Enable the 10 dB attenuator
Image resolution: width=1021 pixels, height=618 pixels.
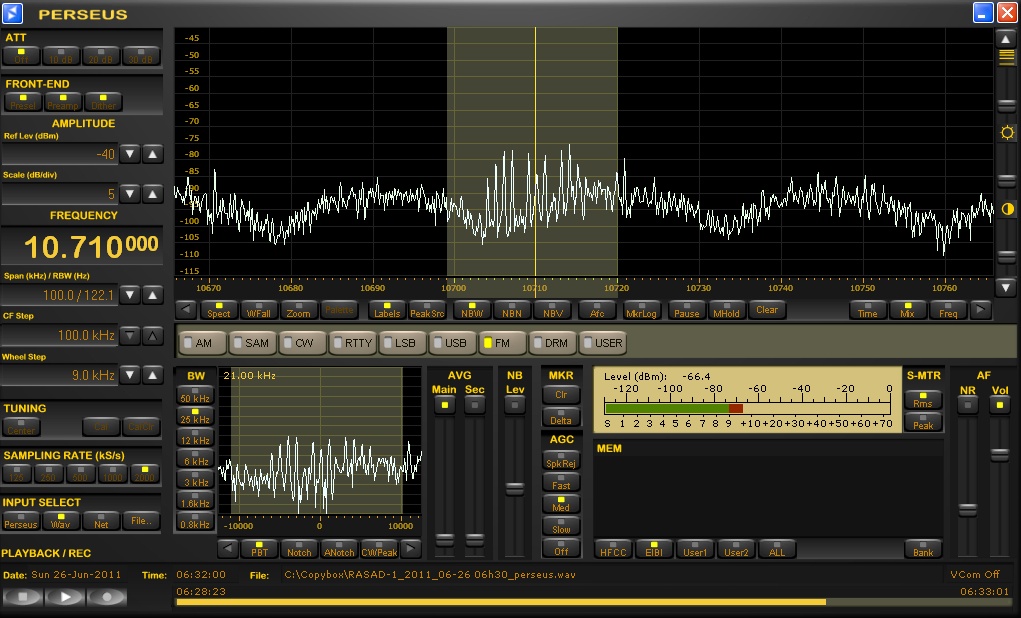(x=62, y=56)
